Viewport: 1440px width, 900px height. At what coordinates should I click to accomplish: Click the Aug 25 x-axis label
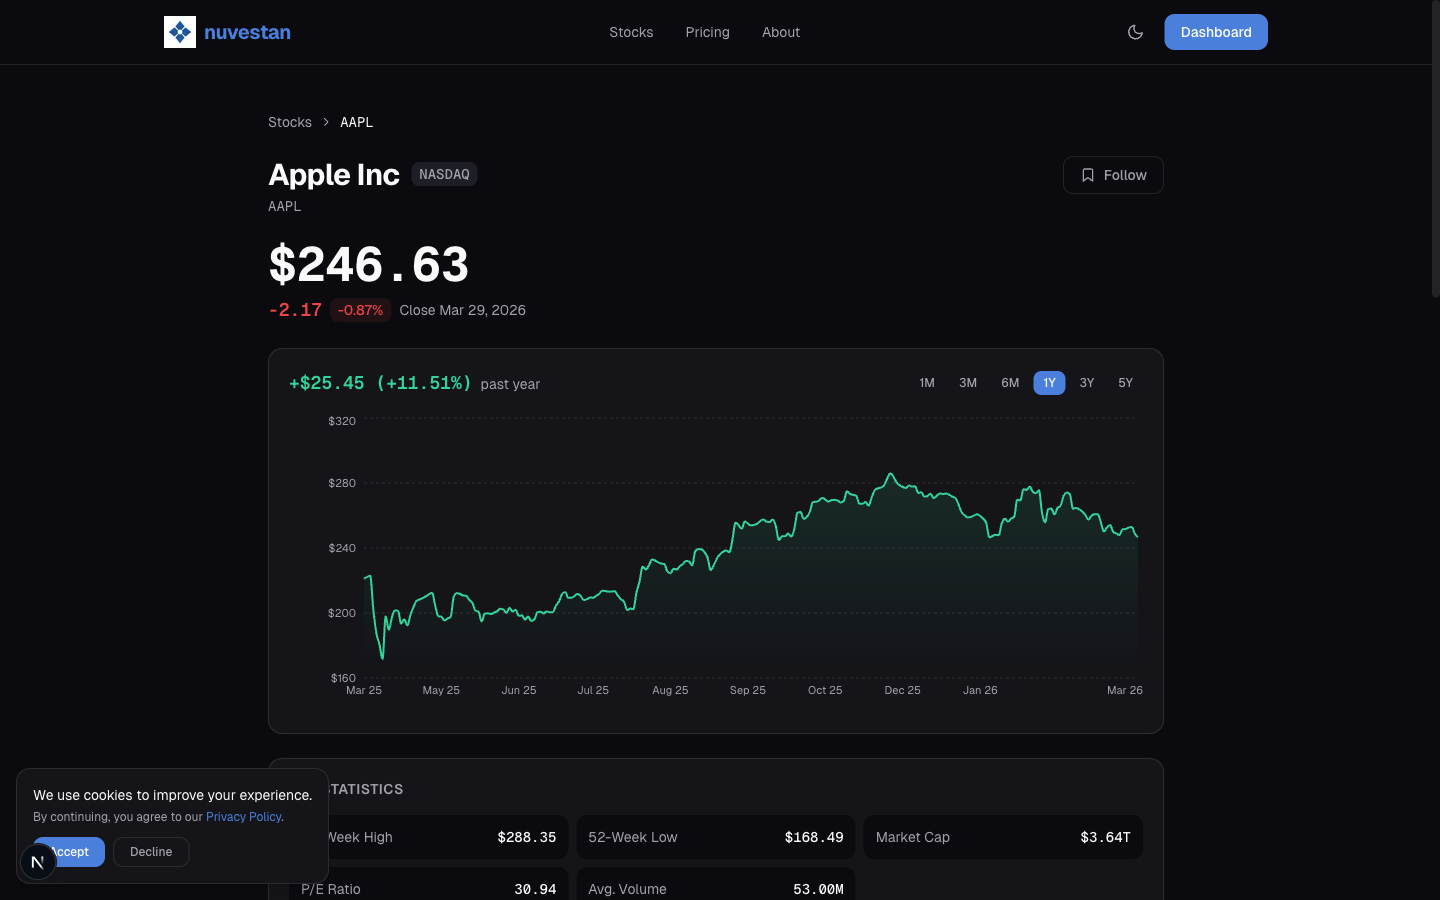(x=670, y=690)
